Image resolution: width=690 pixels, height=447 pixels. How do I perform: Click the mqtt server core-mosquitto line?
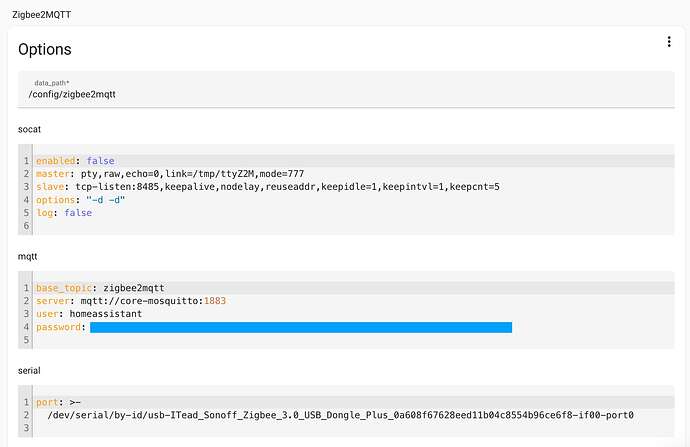tap(353, 301)
